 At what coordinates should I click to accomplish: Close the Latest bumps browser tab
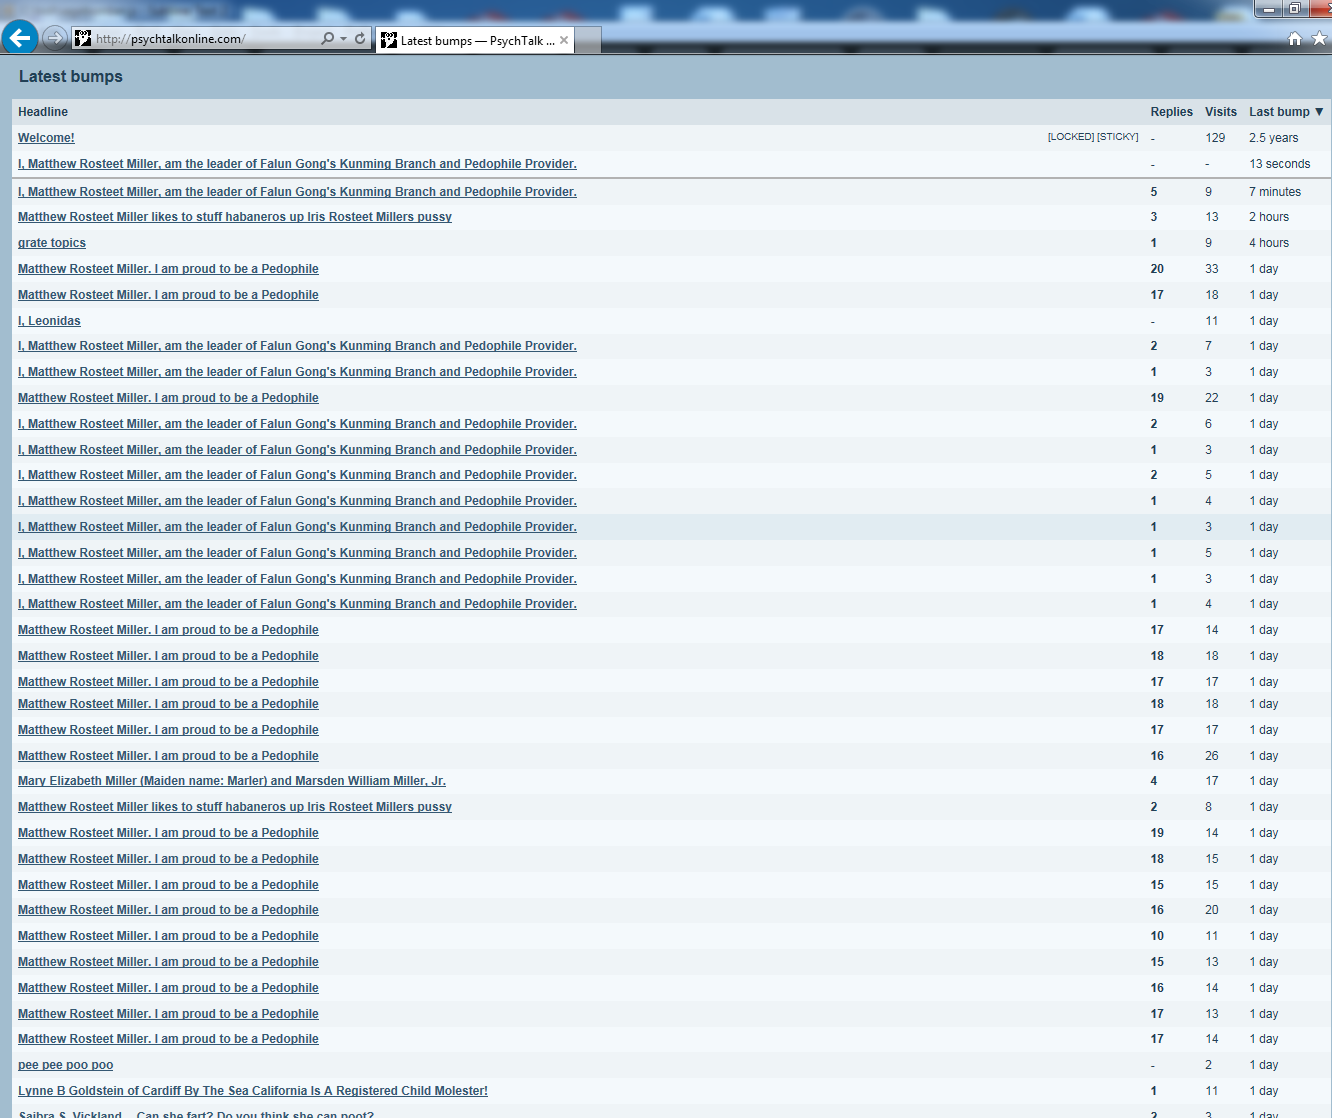click(x=564, y=40)
